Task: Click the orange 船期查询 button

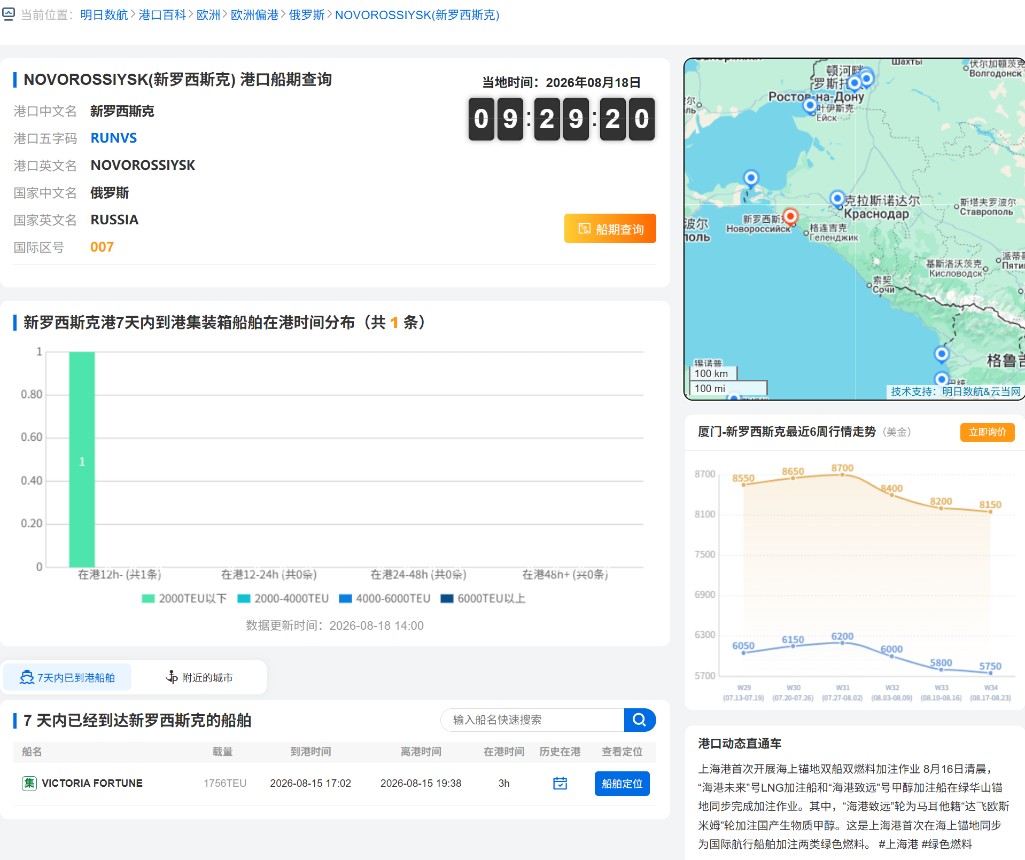Action: 610,229
